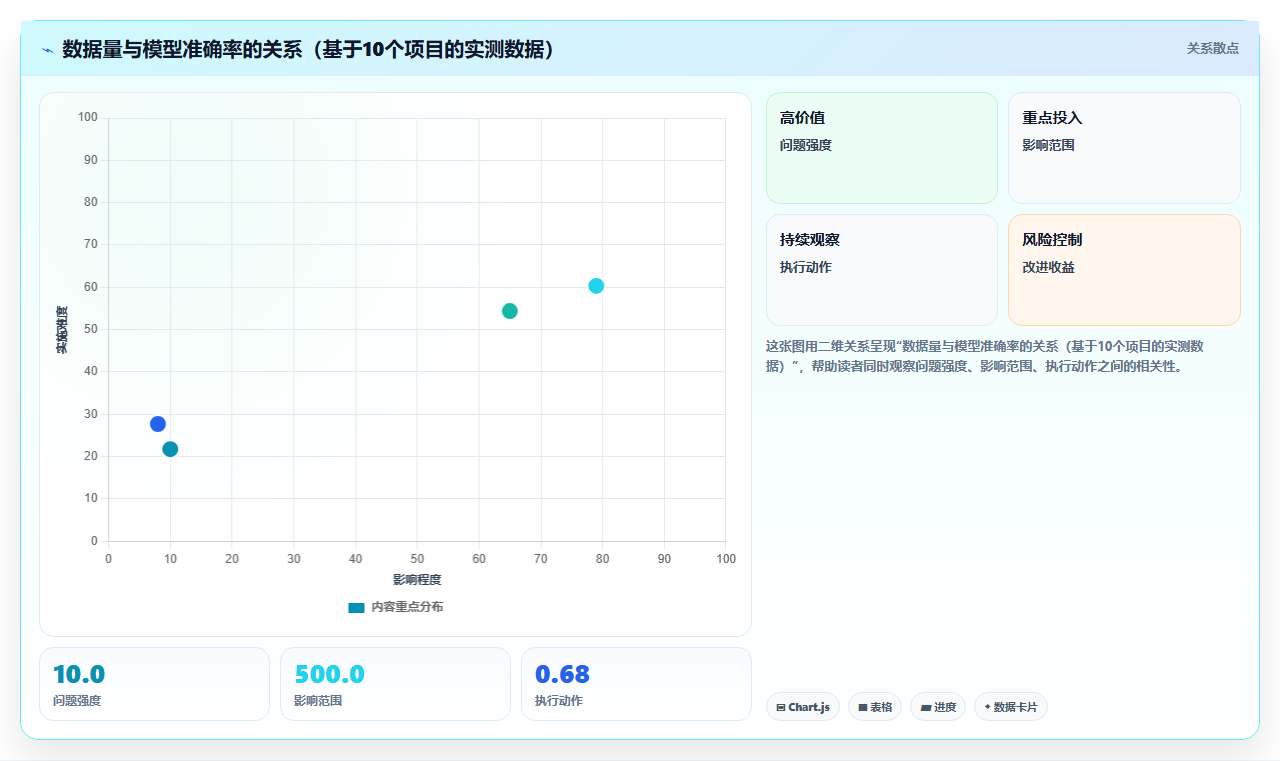Open the 持续观察 quadrant card

click(882, 270)
